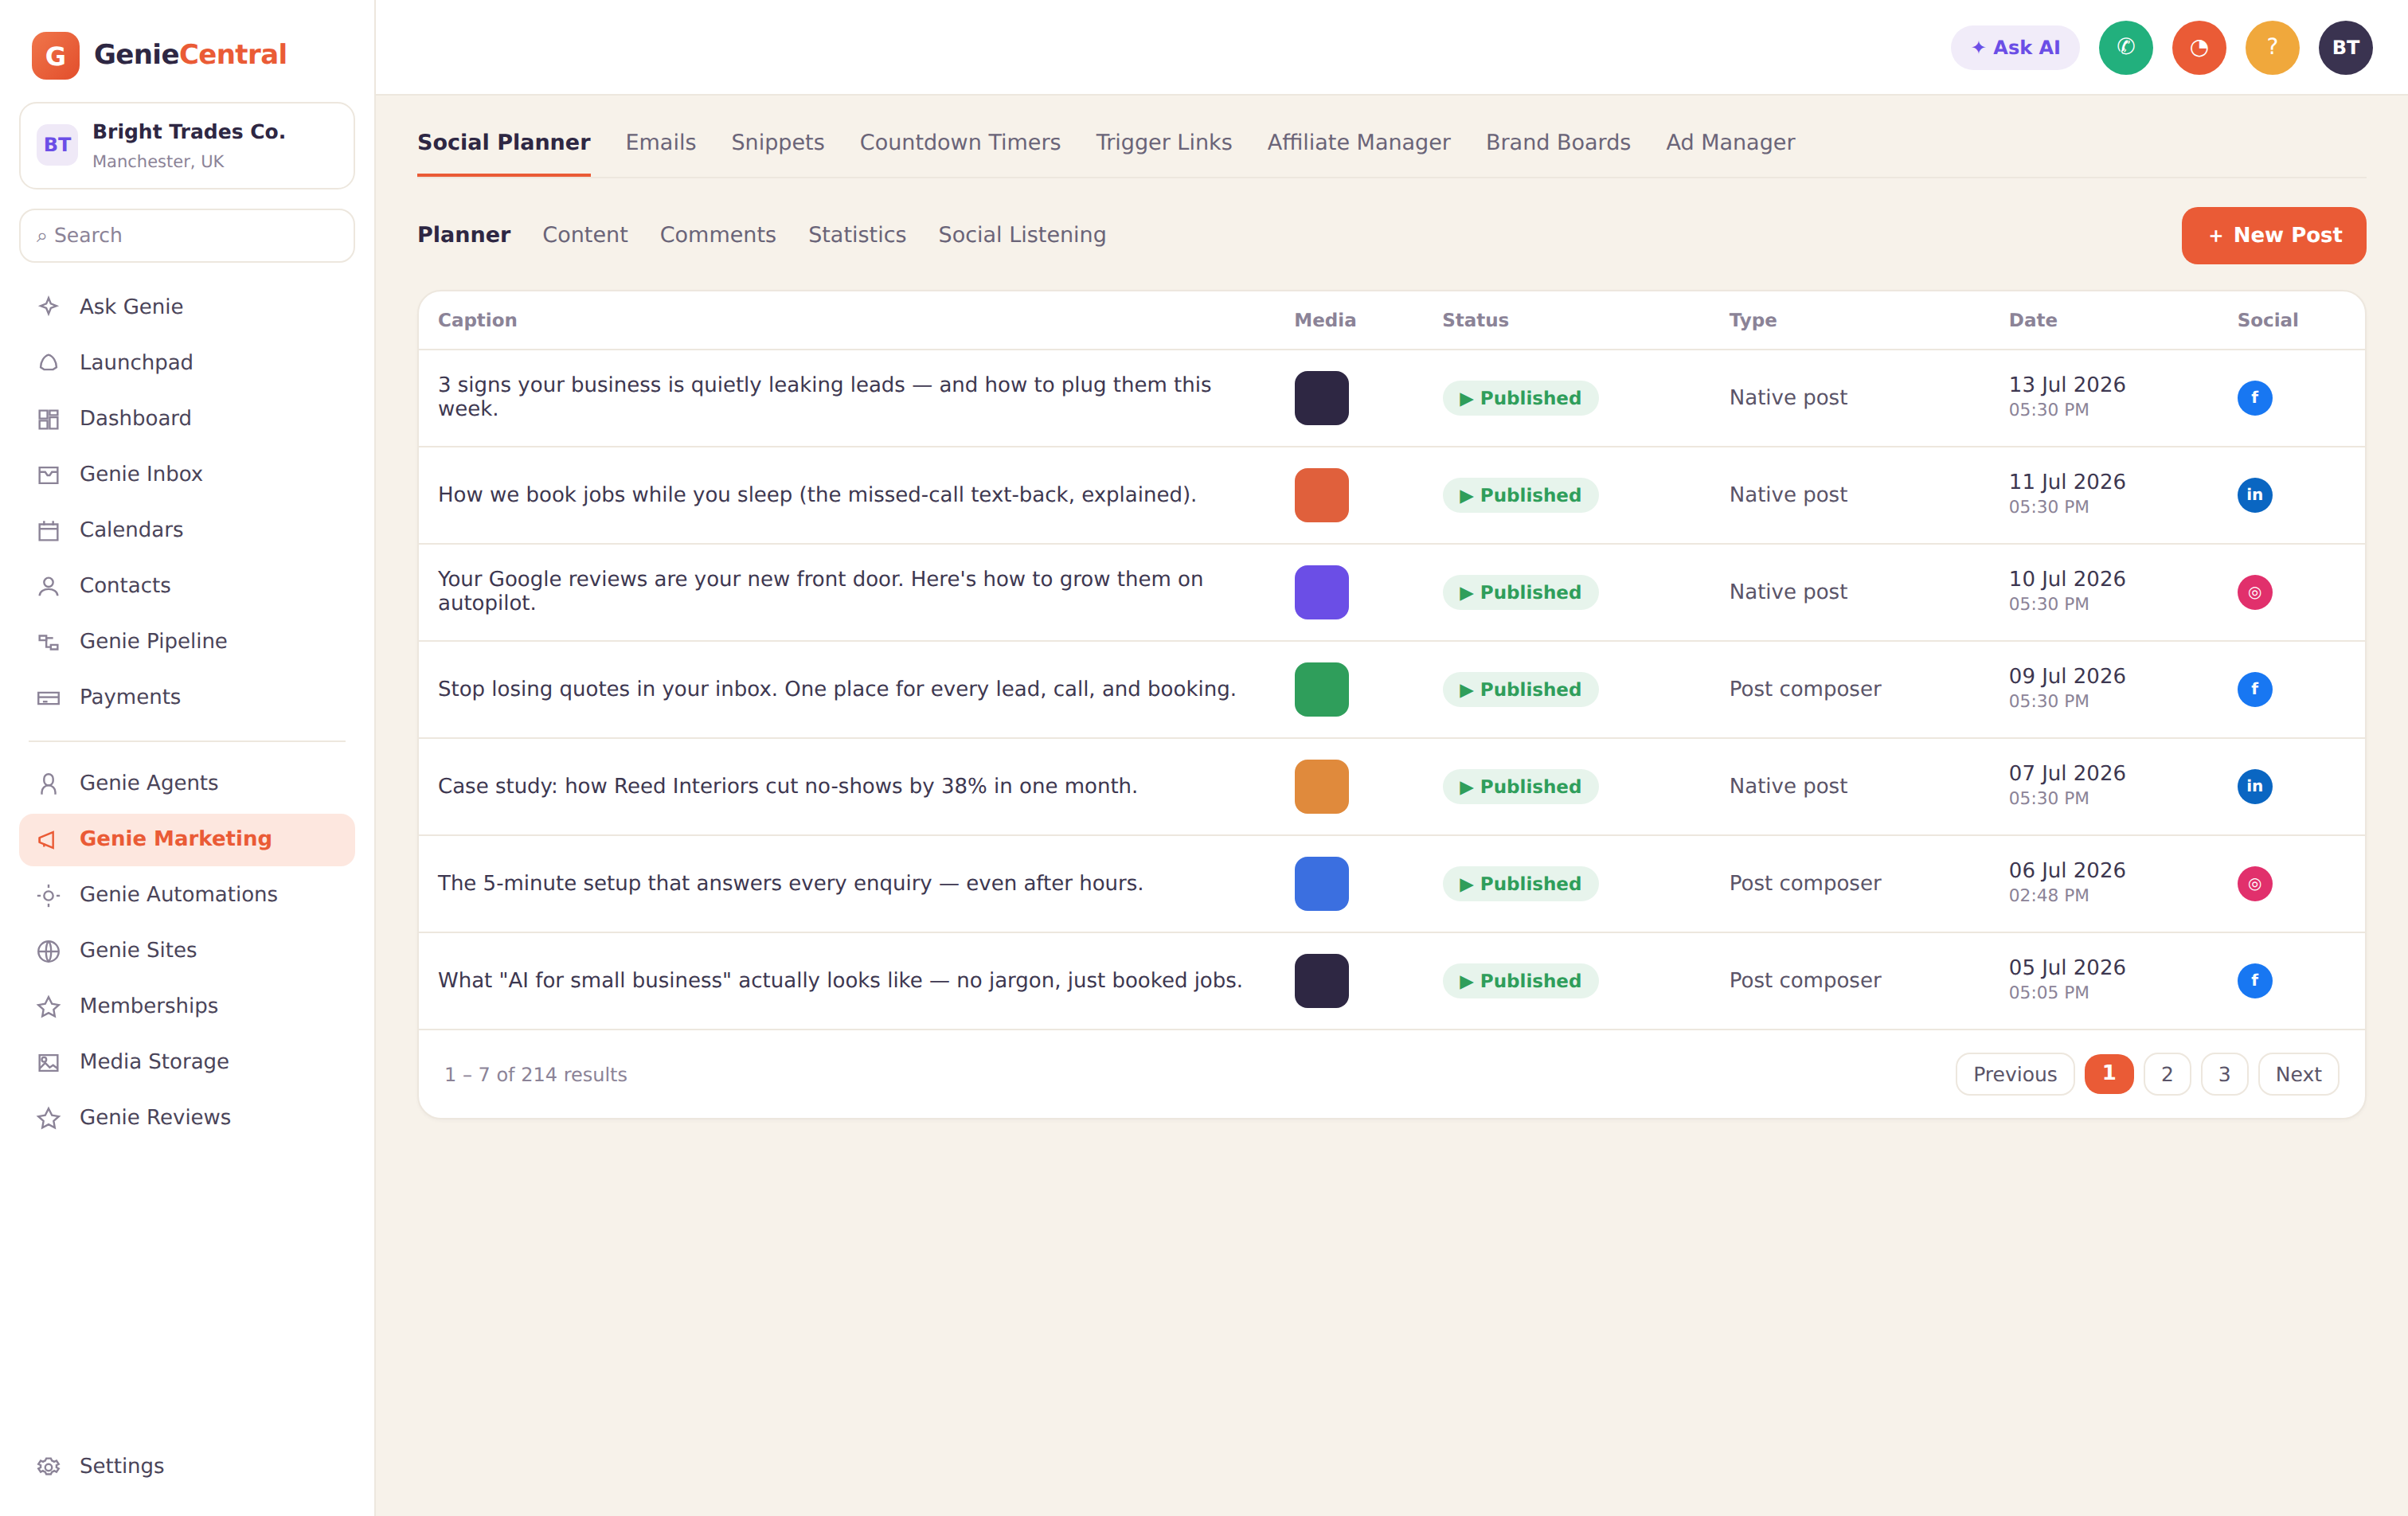Click Instagram icon on 06 Jul 2026 post

tap(2254, 883)
